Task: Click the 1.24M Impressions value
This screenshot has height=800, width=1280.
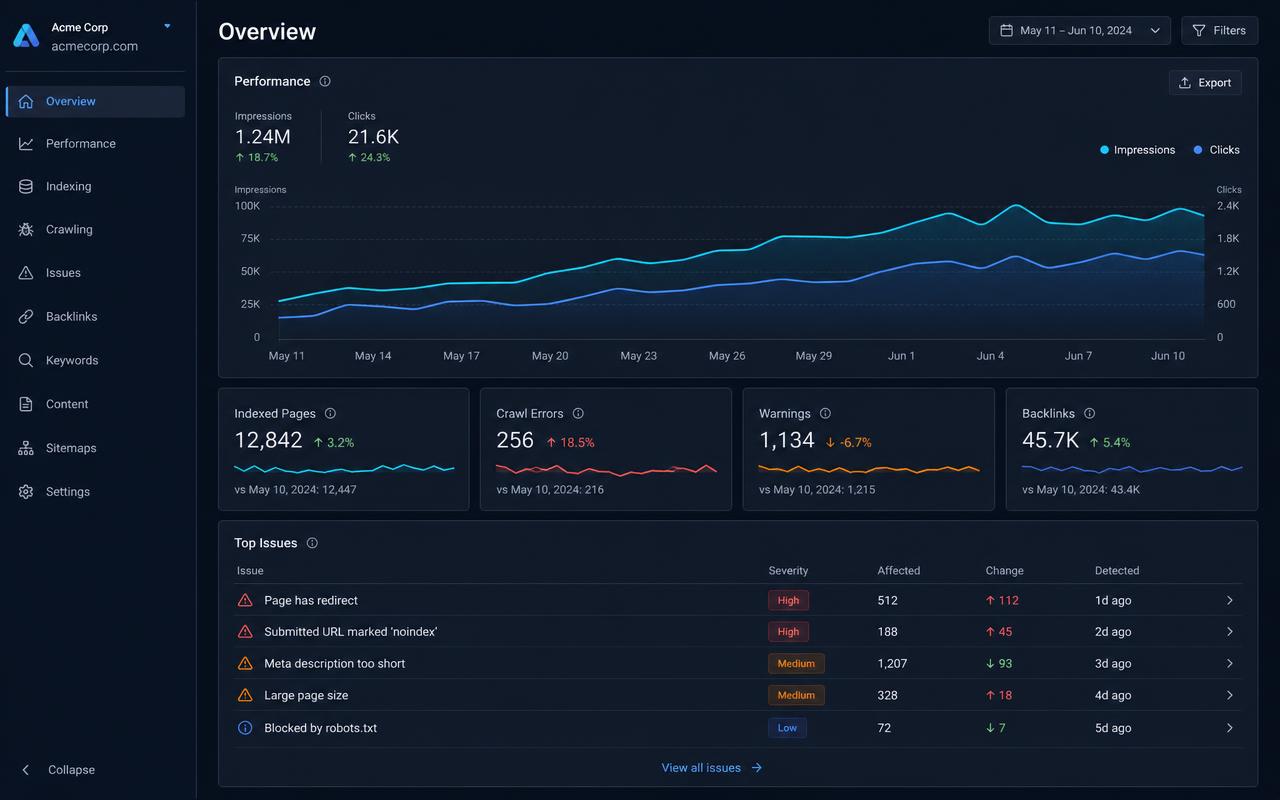Action: pyautogui.click(x=263, y=137)
